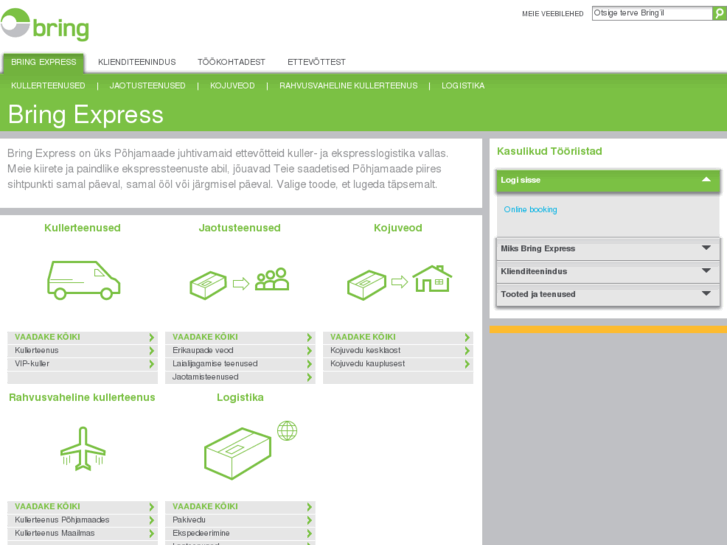The width and height of the screenshot is (727, 545).
Task: Open the KLIENDITEENINDUS top tab
Action: tap(137, 62)
